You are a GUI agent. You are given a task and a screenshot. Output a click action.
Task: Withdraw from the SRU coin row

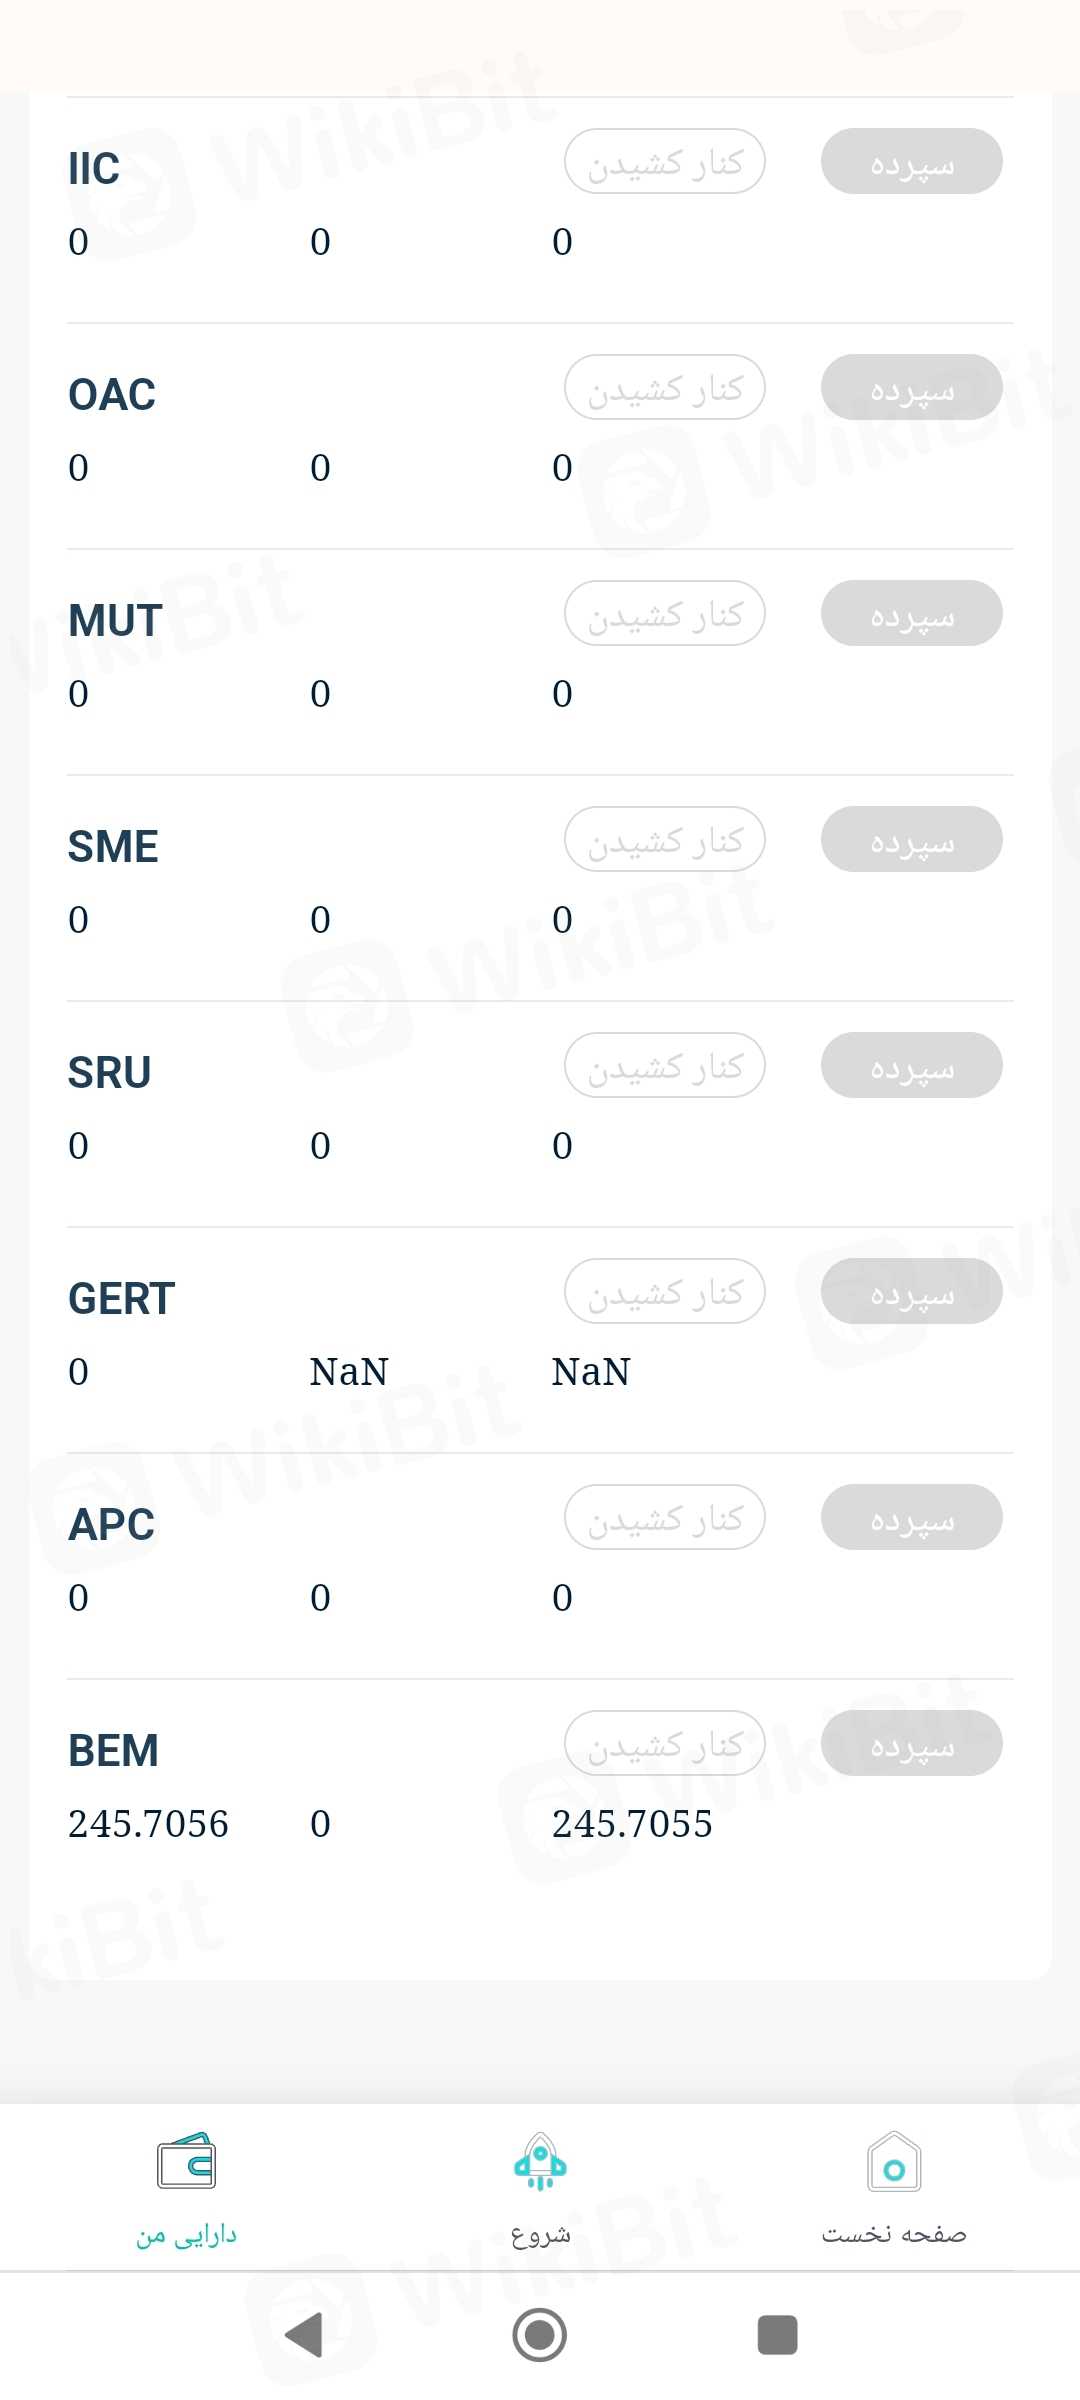pyautogui.click(x=665, y=1066)
